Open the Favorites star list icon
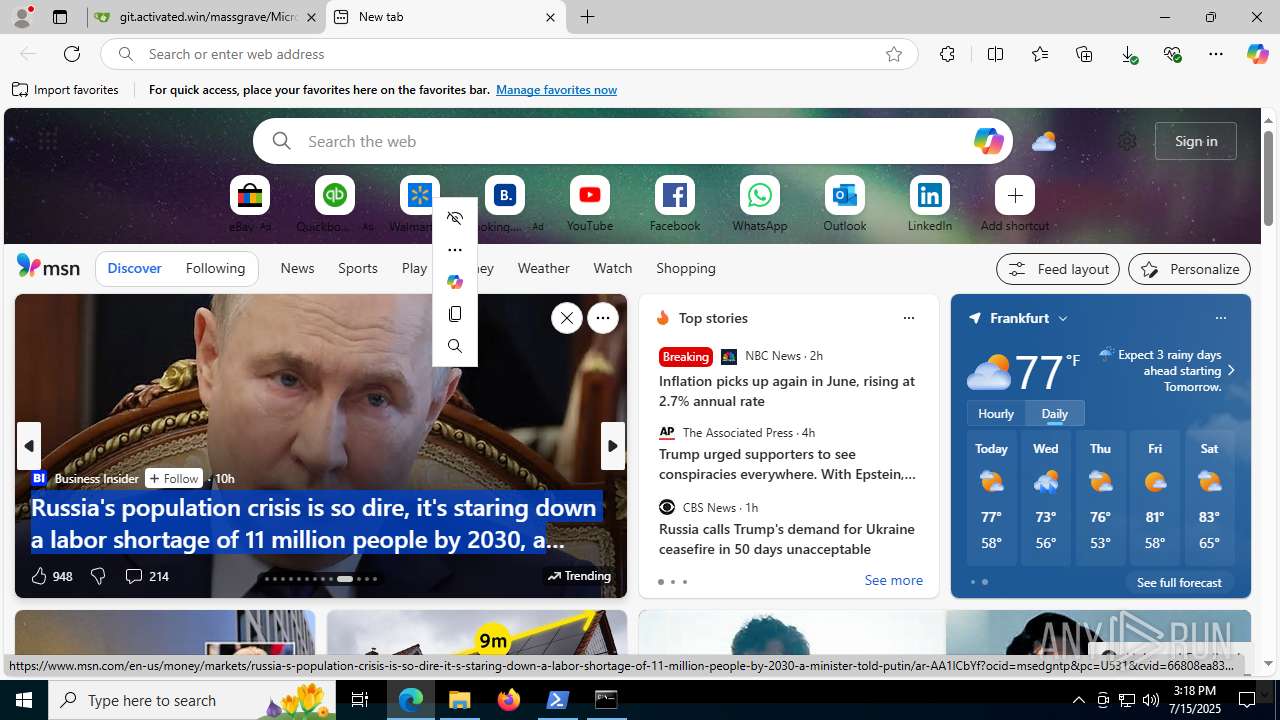This screenshot has height=720, width=1280. tap(1040, 54)
